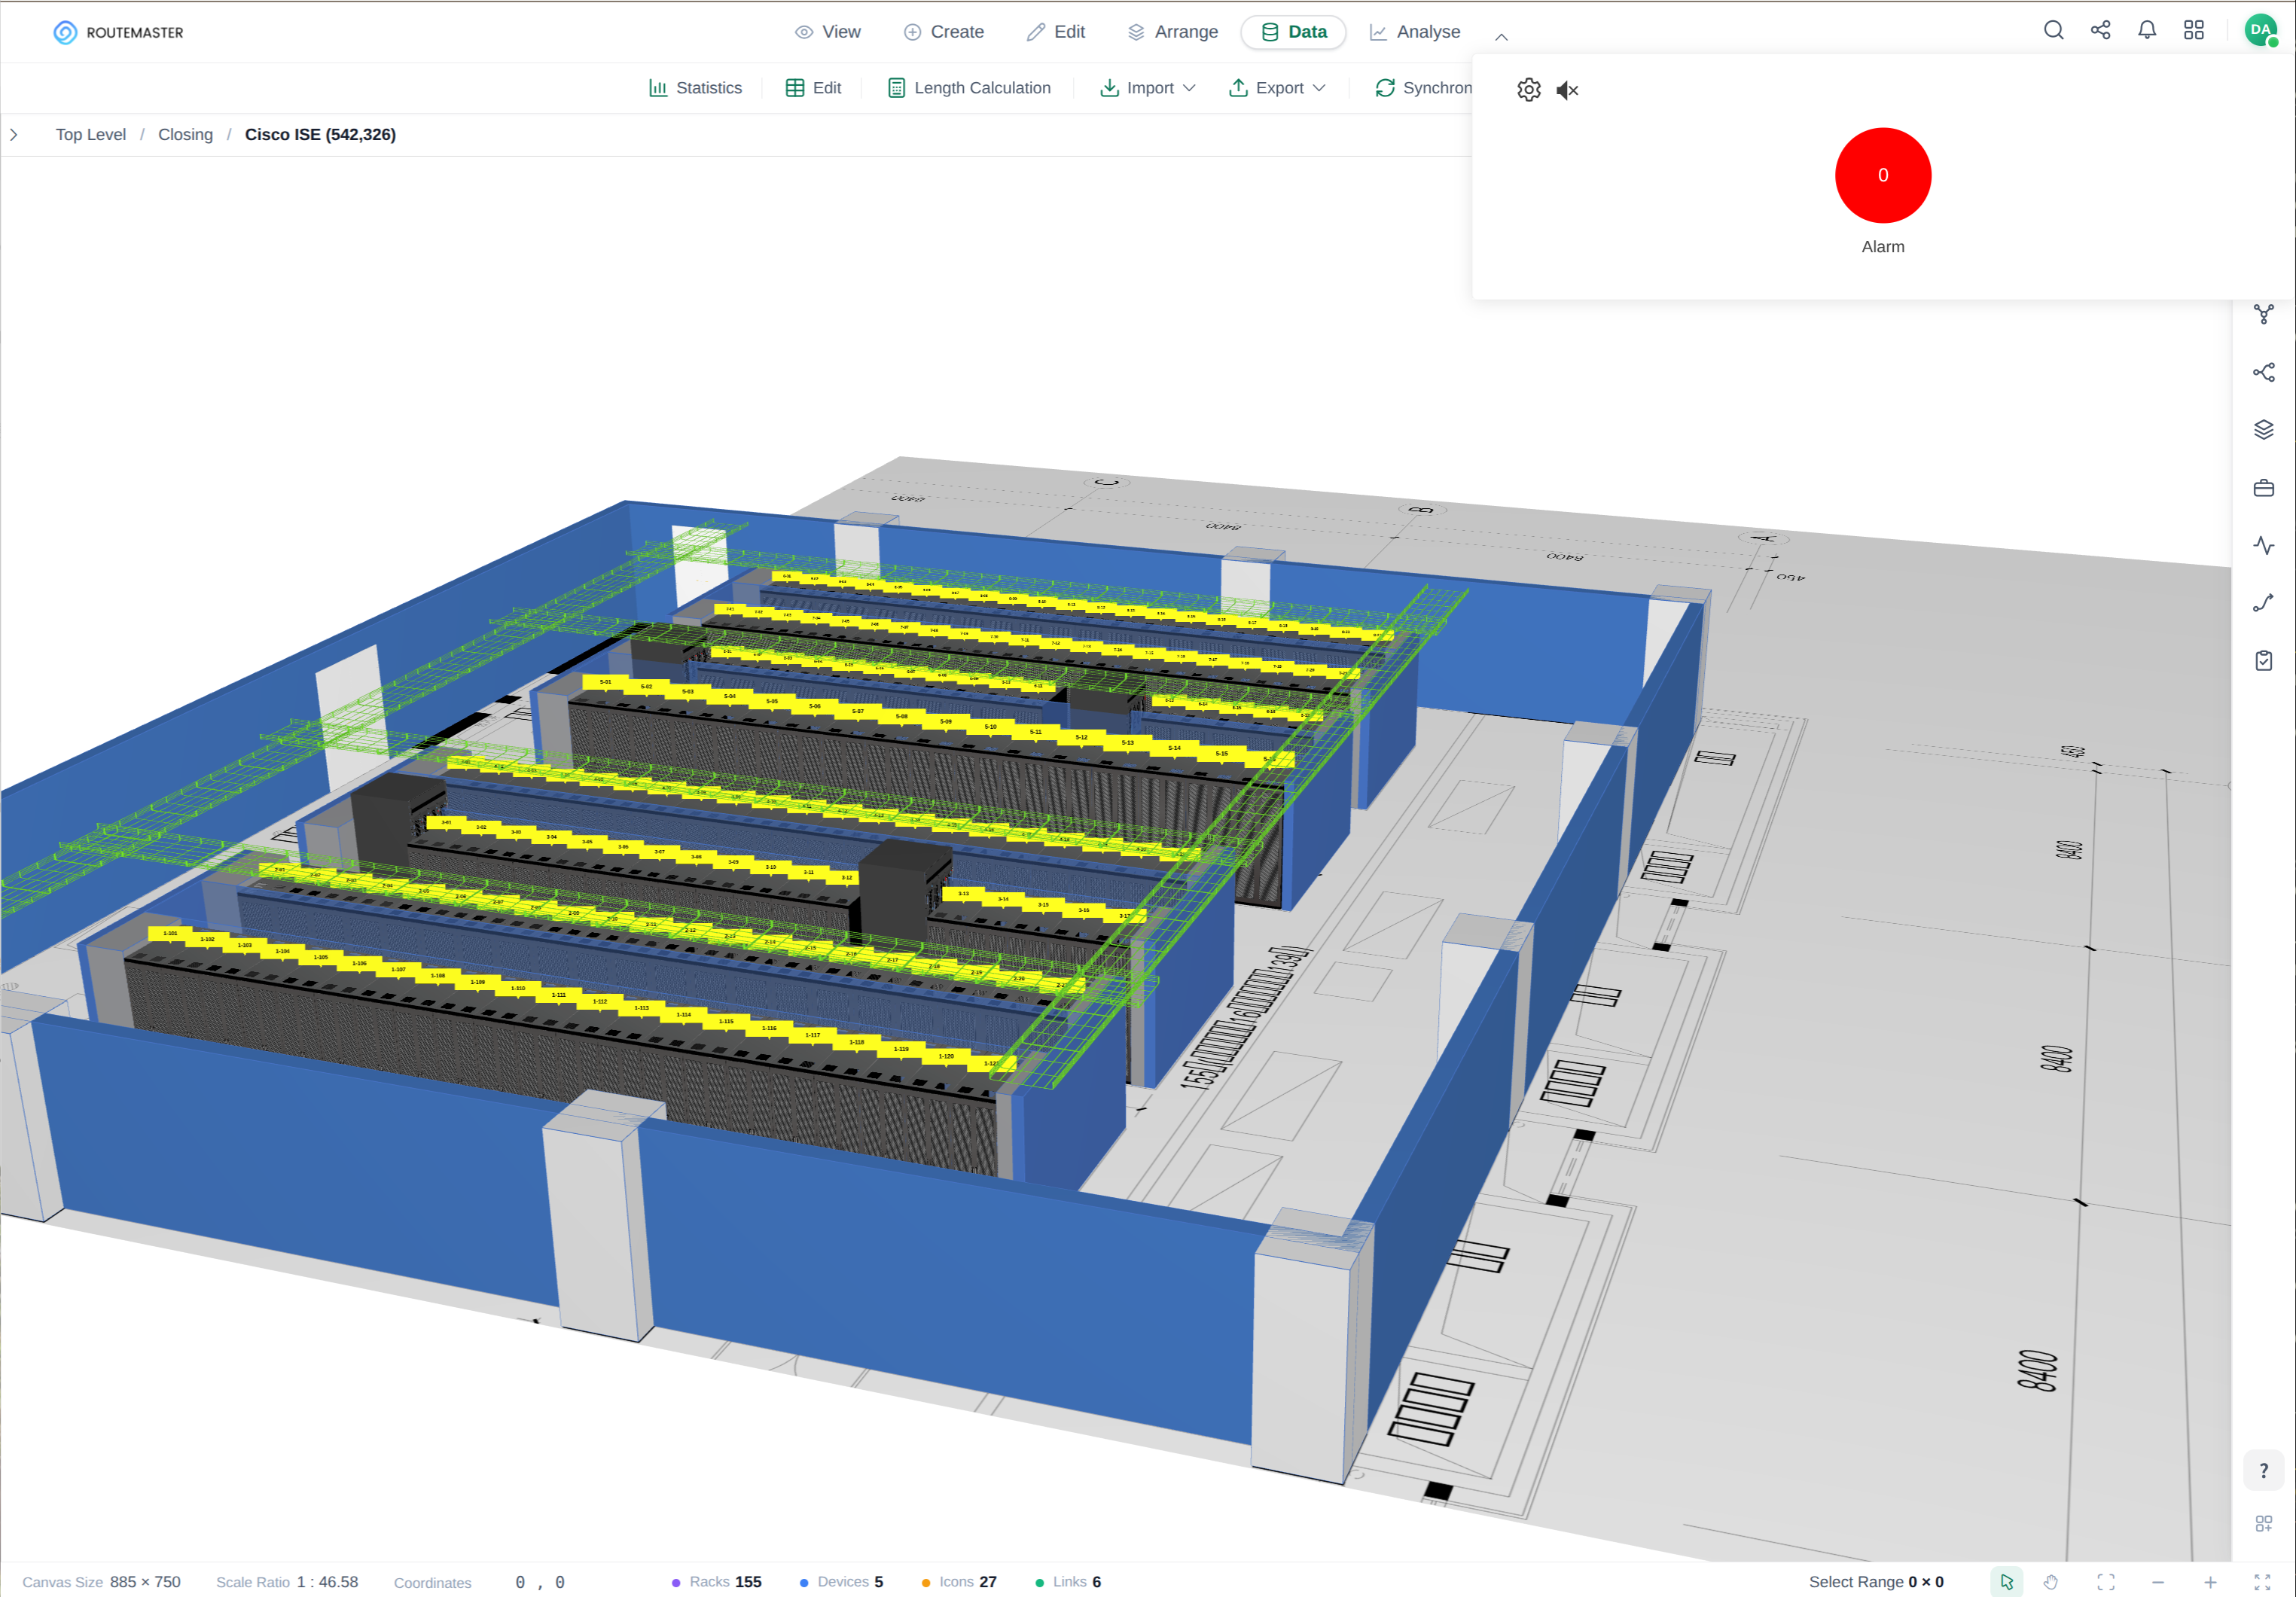Zoom in with plus button

(x=2210, y=1582)
